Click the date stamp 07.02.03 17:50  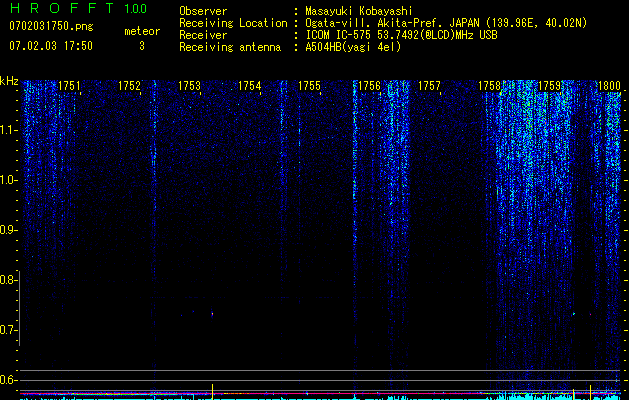point(51,45)
